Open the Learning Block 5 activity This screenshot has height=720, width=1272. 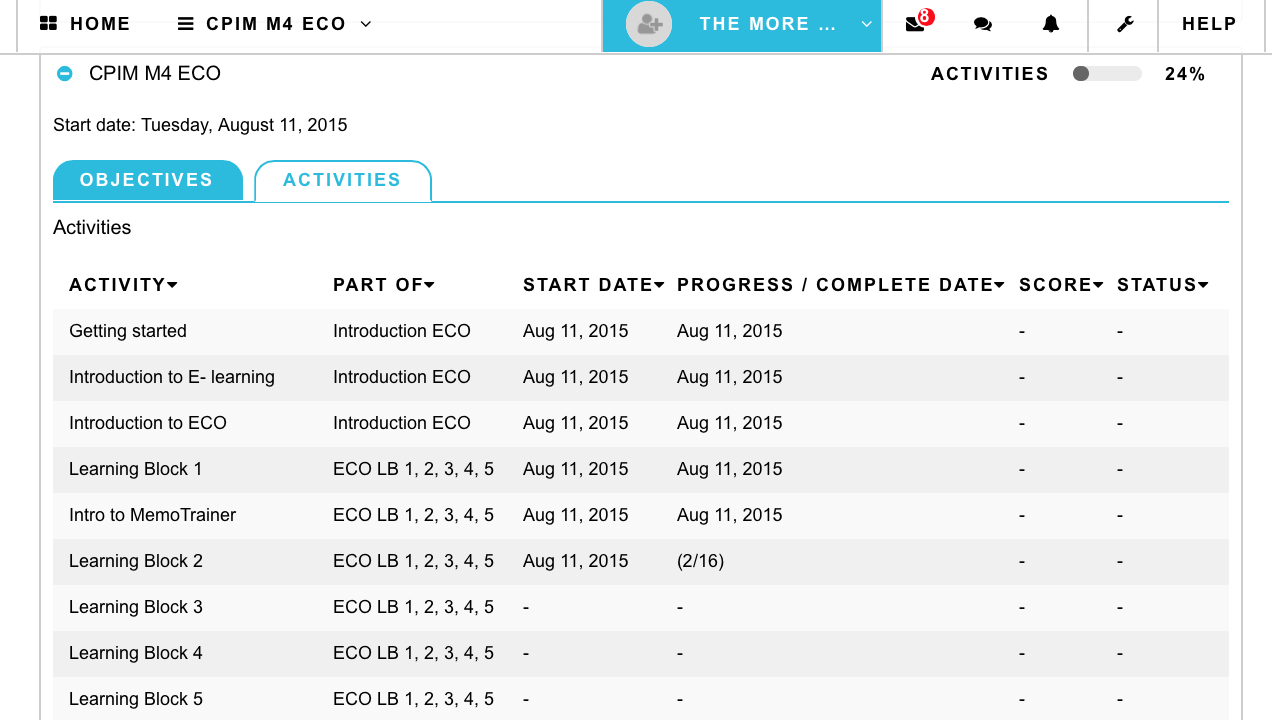pyautogui.click(x=136, y=699)
